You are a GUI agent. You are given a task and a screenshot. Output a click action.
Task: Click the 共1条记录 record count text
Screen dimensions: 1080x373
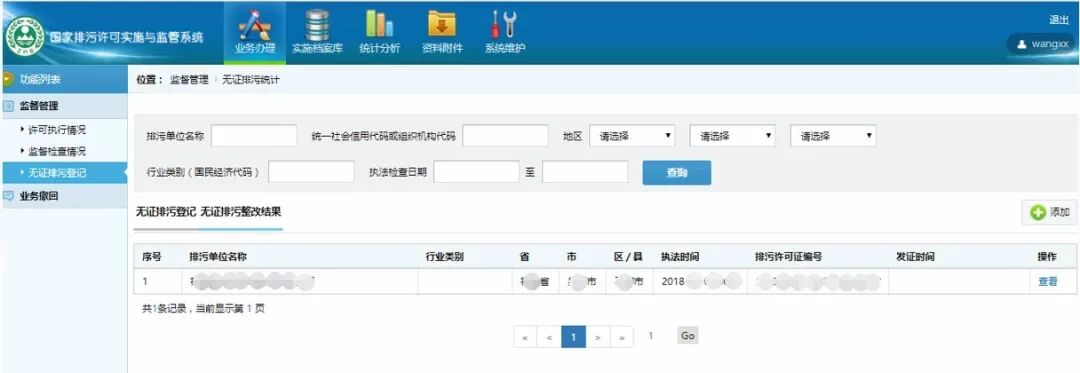coord(163,309)
